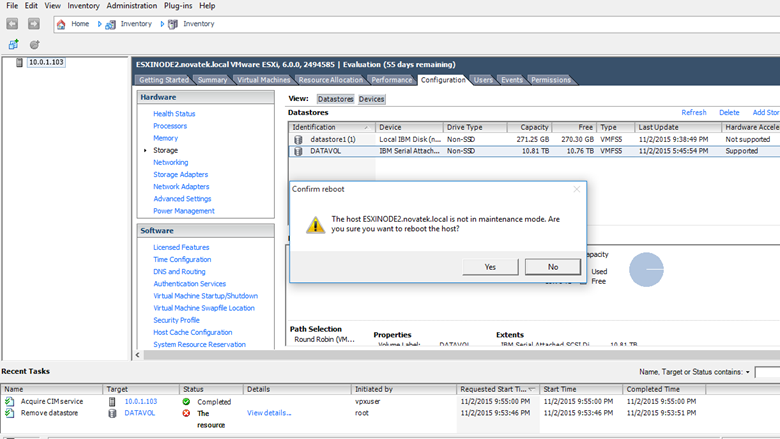Click the Acquire CIM service task icon
This screenshot has width=780, height=439.
[9, 401]
